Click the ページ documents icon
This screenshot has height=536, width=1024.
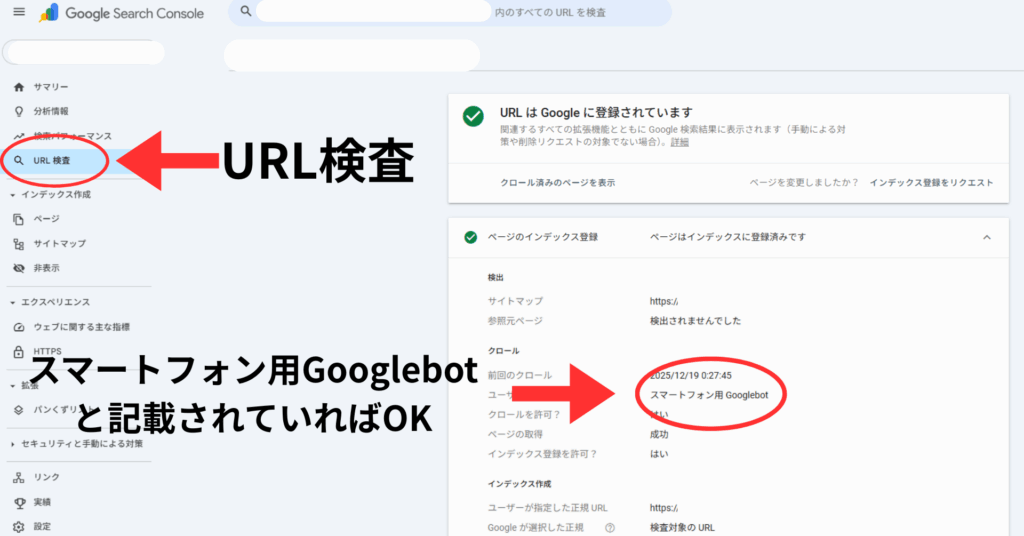click(x=19, y=219)
